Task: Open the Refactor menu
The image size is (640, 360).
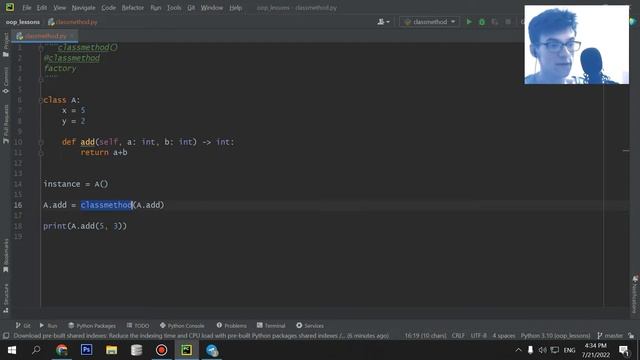Action: (x=133, y=7)
